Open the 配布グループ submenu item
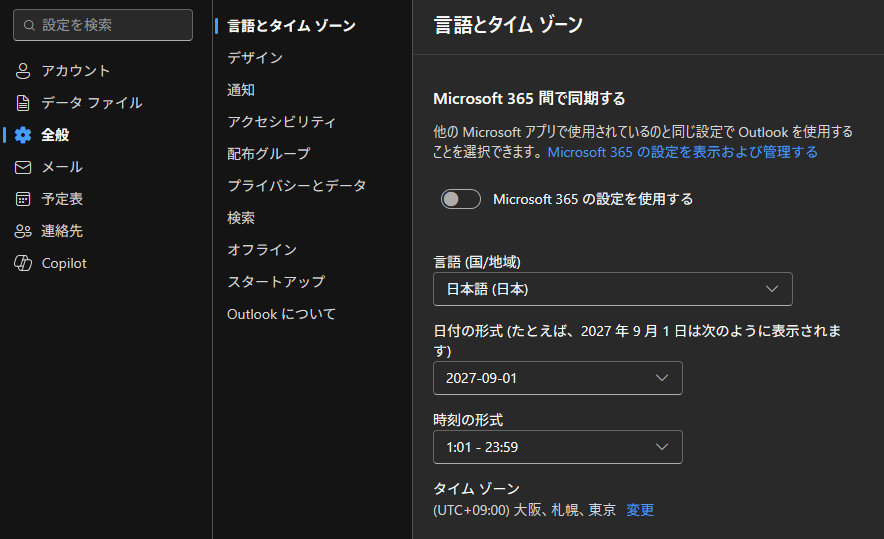The image size is (884, 539). tap(268, 154)
